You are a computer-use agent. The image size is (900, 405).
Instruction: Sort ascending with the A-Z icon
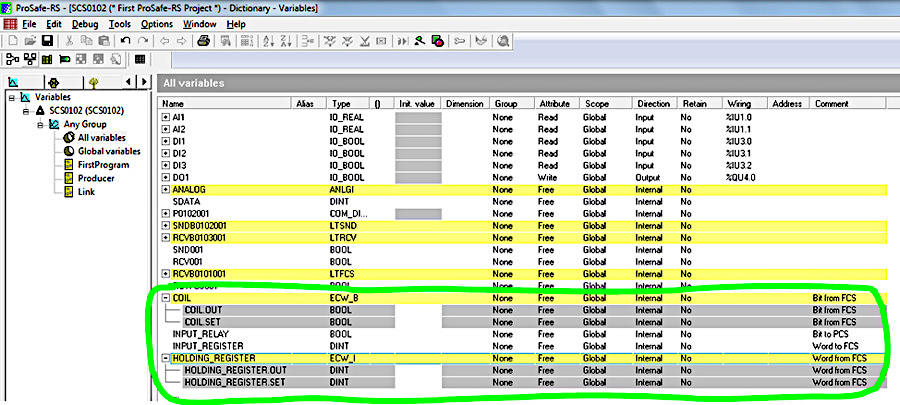click(x=269, y=41)
